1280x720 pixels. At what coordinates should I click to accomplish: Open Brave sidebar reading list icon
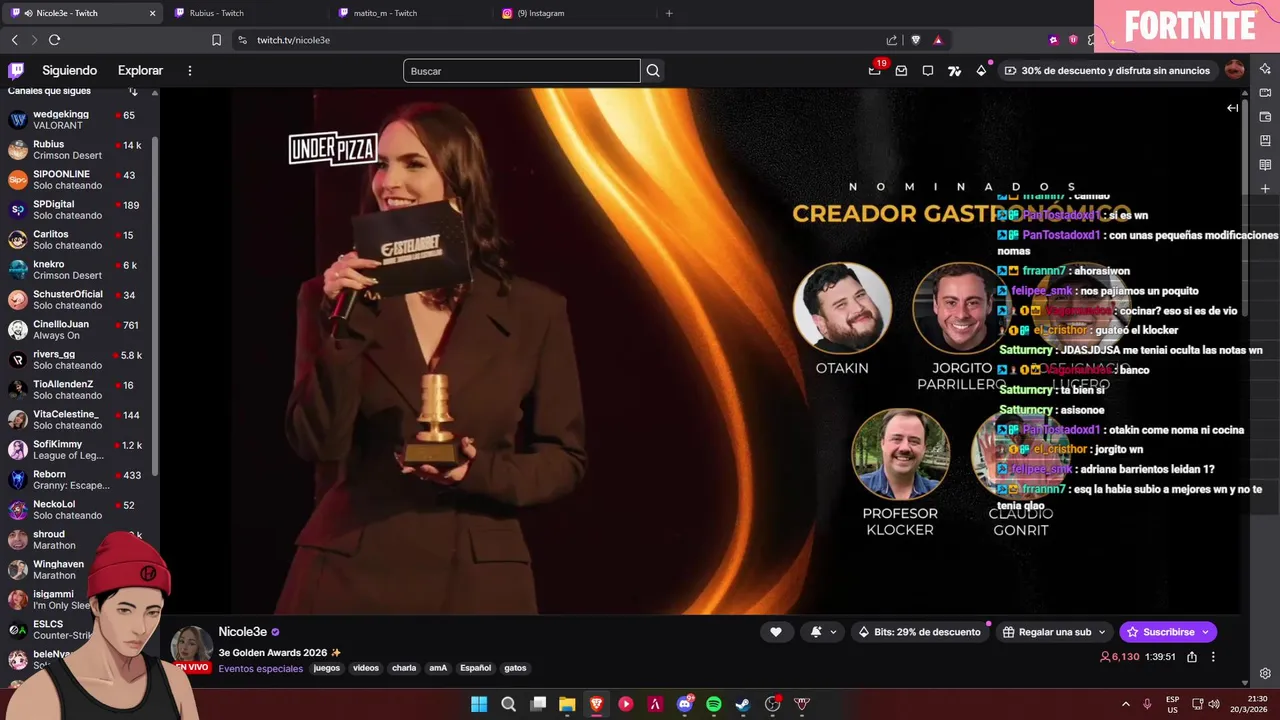click(x=1265, y=165)
